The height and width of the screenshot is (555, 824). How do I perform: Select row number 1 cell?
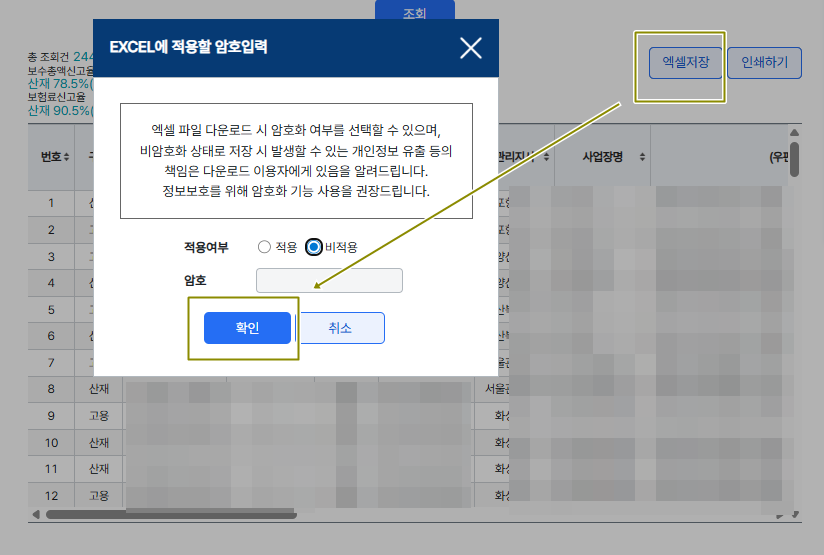click(51, 203)
